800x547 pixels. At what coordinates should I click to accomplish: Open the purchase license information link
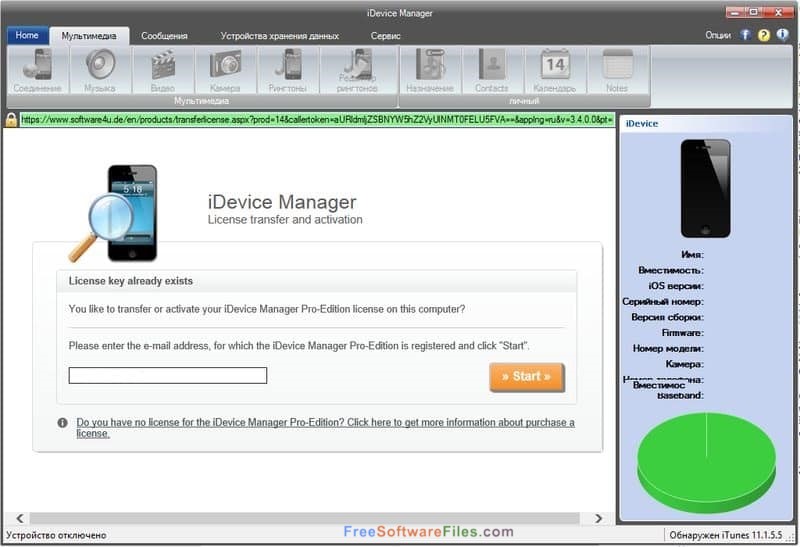pos(326,428)
